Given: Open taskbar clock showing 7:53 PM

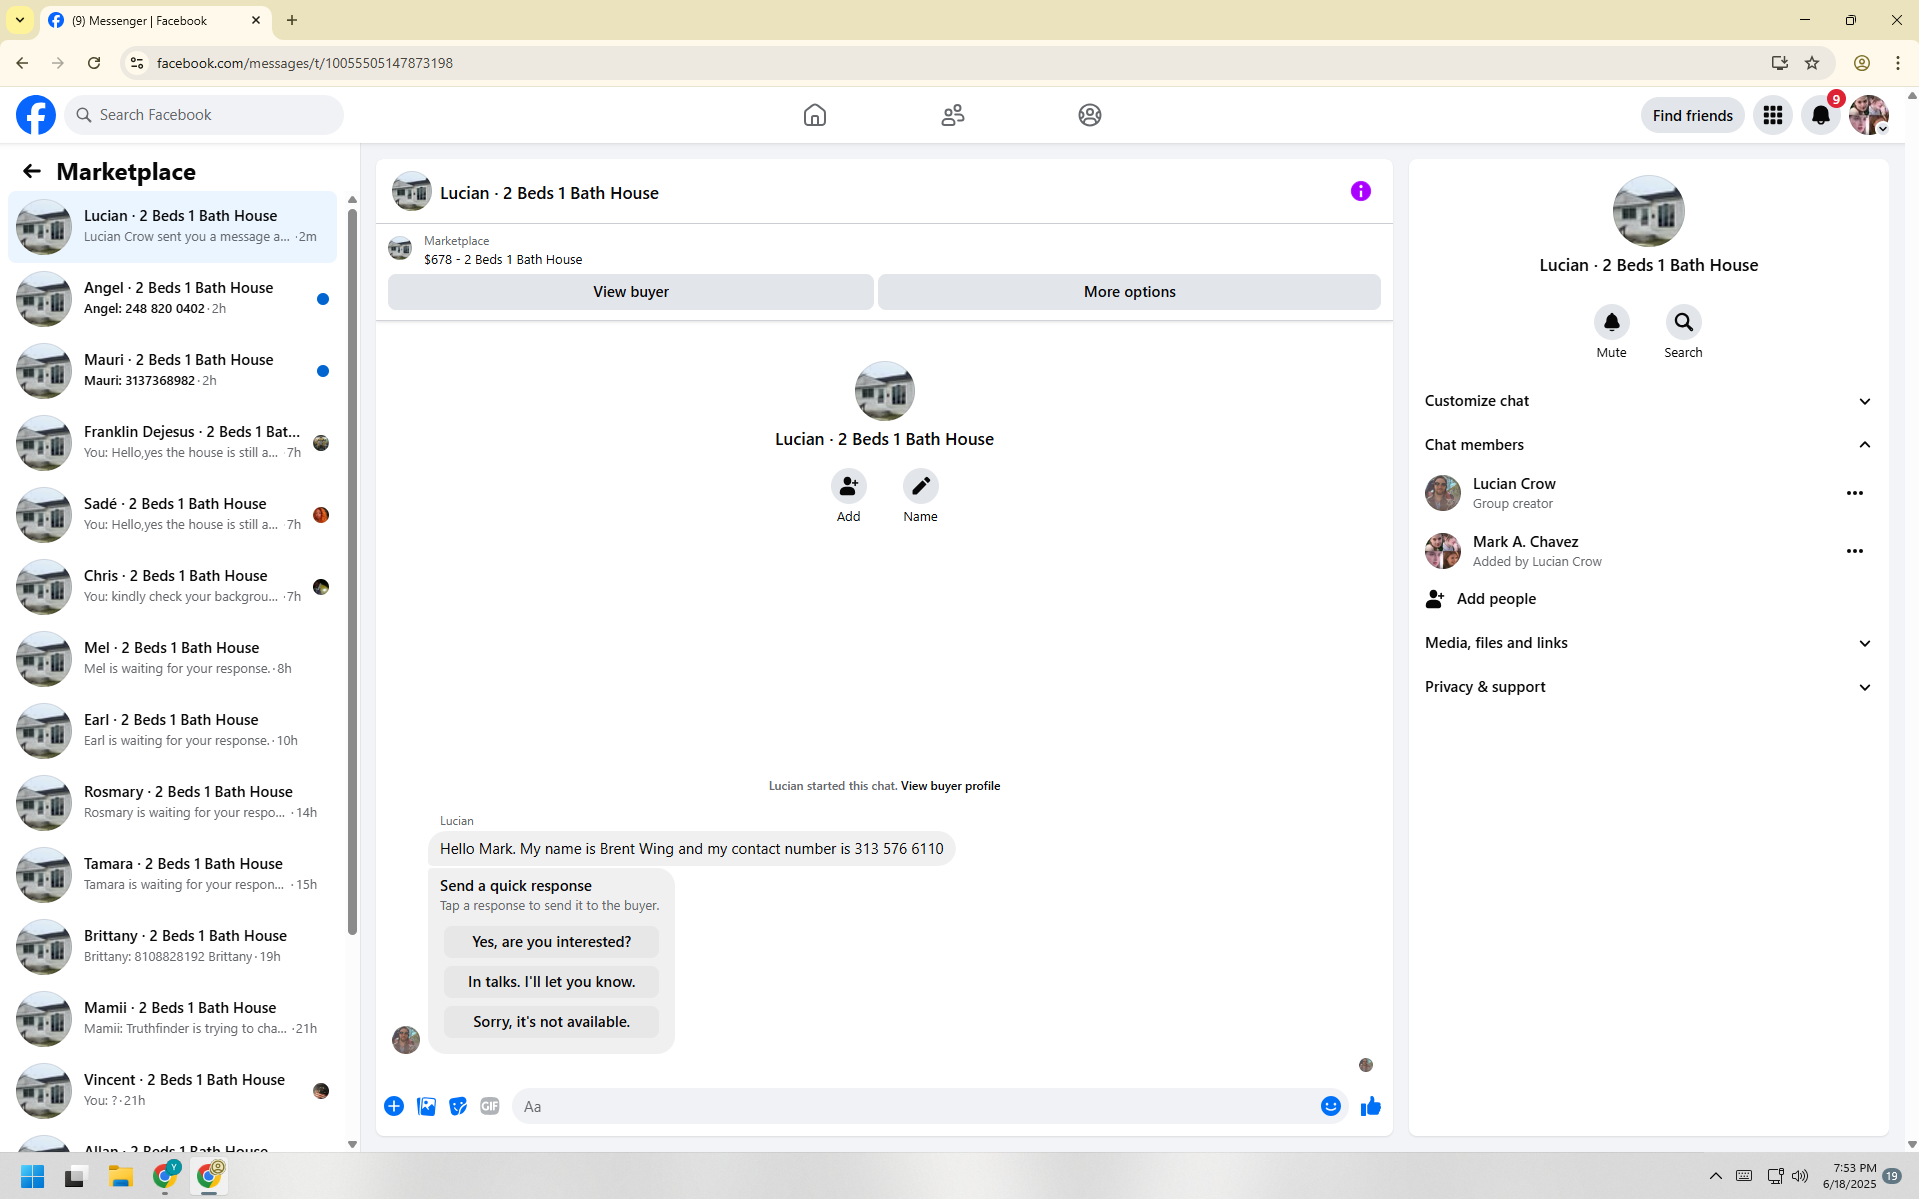Looking at the screenshot, I should pos(1850,1176).
